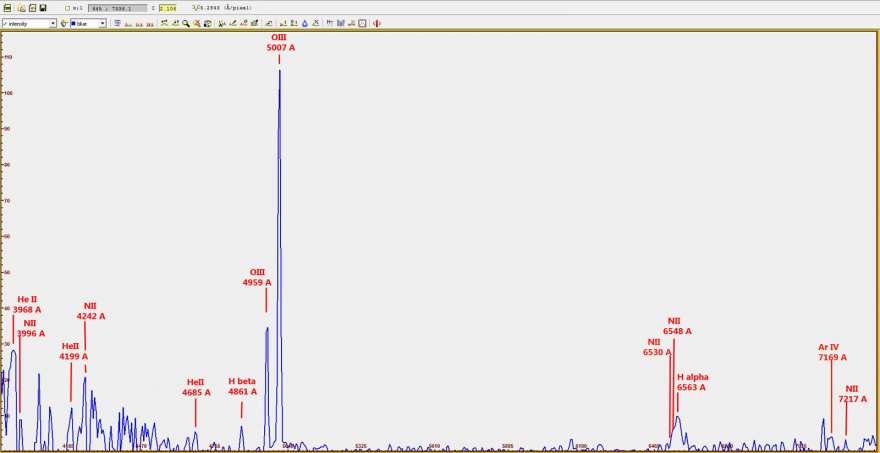Click the H beta 4861 A label
This screenshot has height=453, width=880.
(x=242, y=386)
